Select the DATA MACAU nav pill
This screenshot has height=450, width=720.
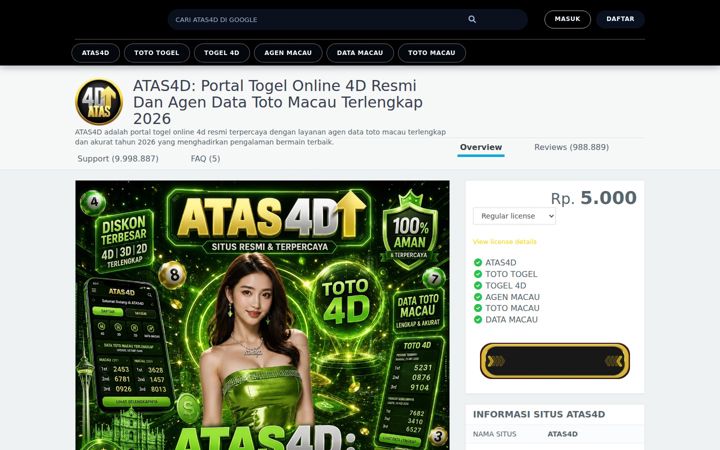pyautogui.click(x=360, y=53)
